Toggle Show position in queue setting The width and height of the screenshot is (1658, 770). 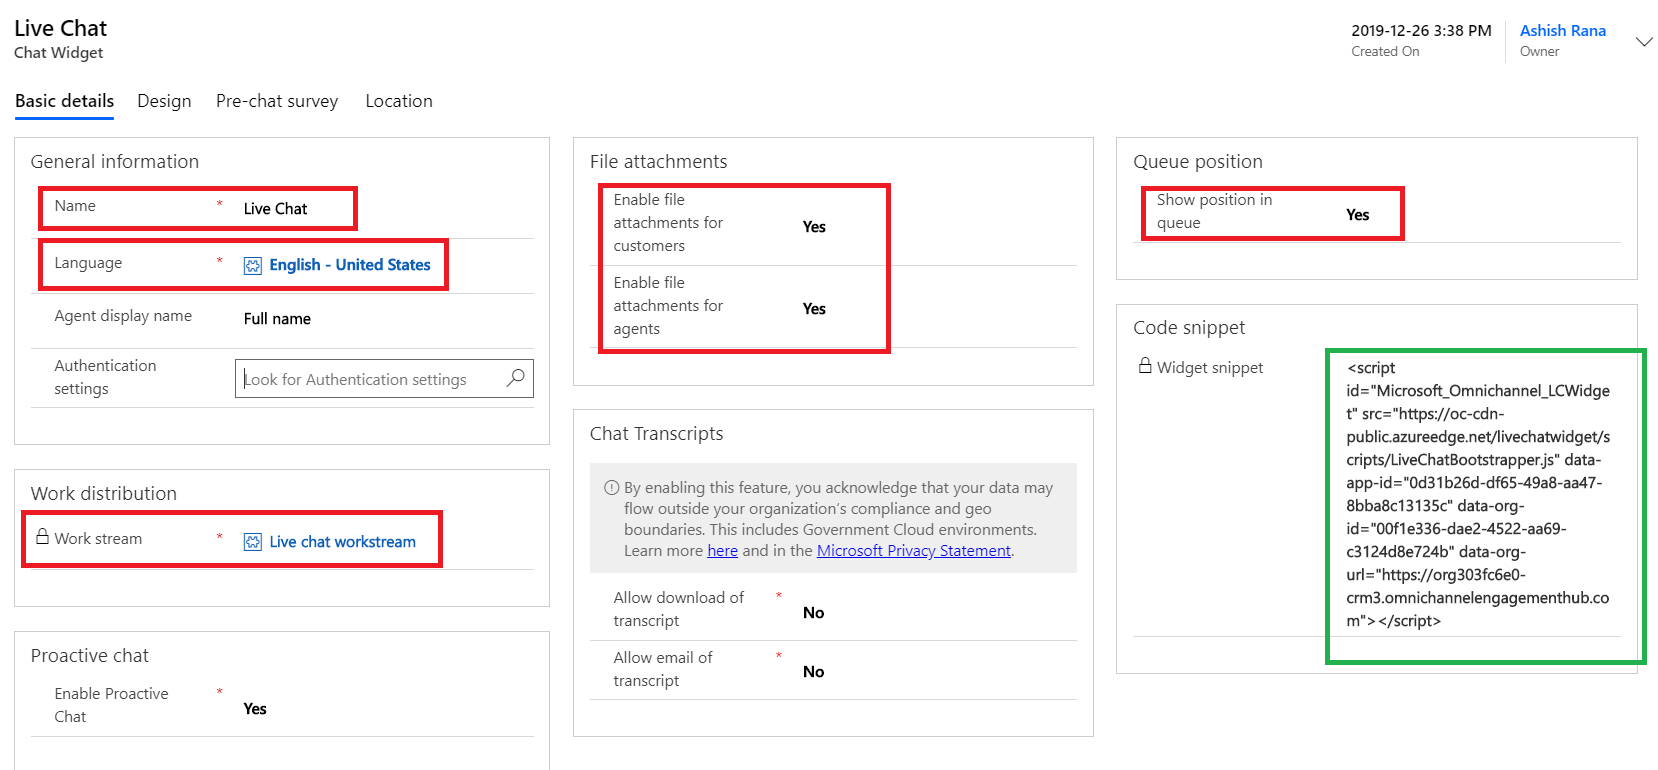click(x=1357, y=215)
